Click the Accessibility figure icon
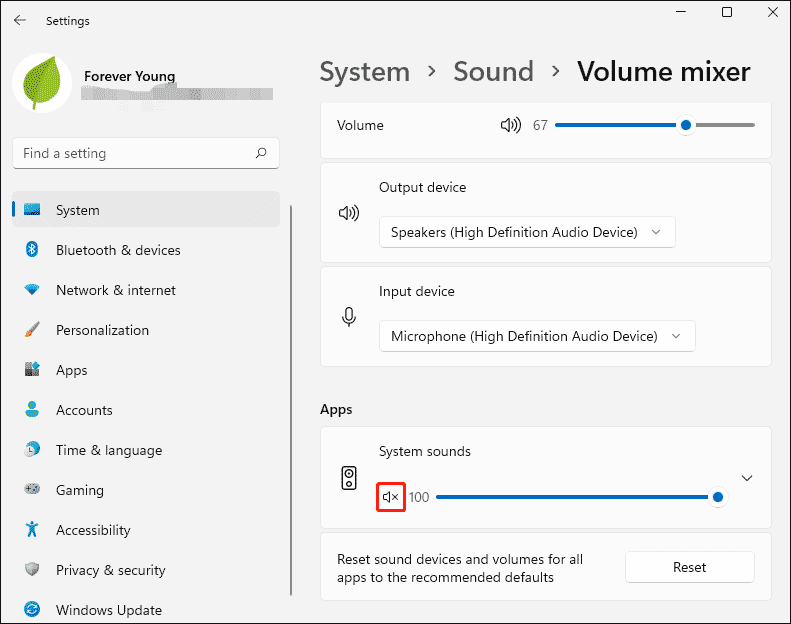 tap(32, 529)
